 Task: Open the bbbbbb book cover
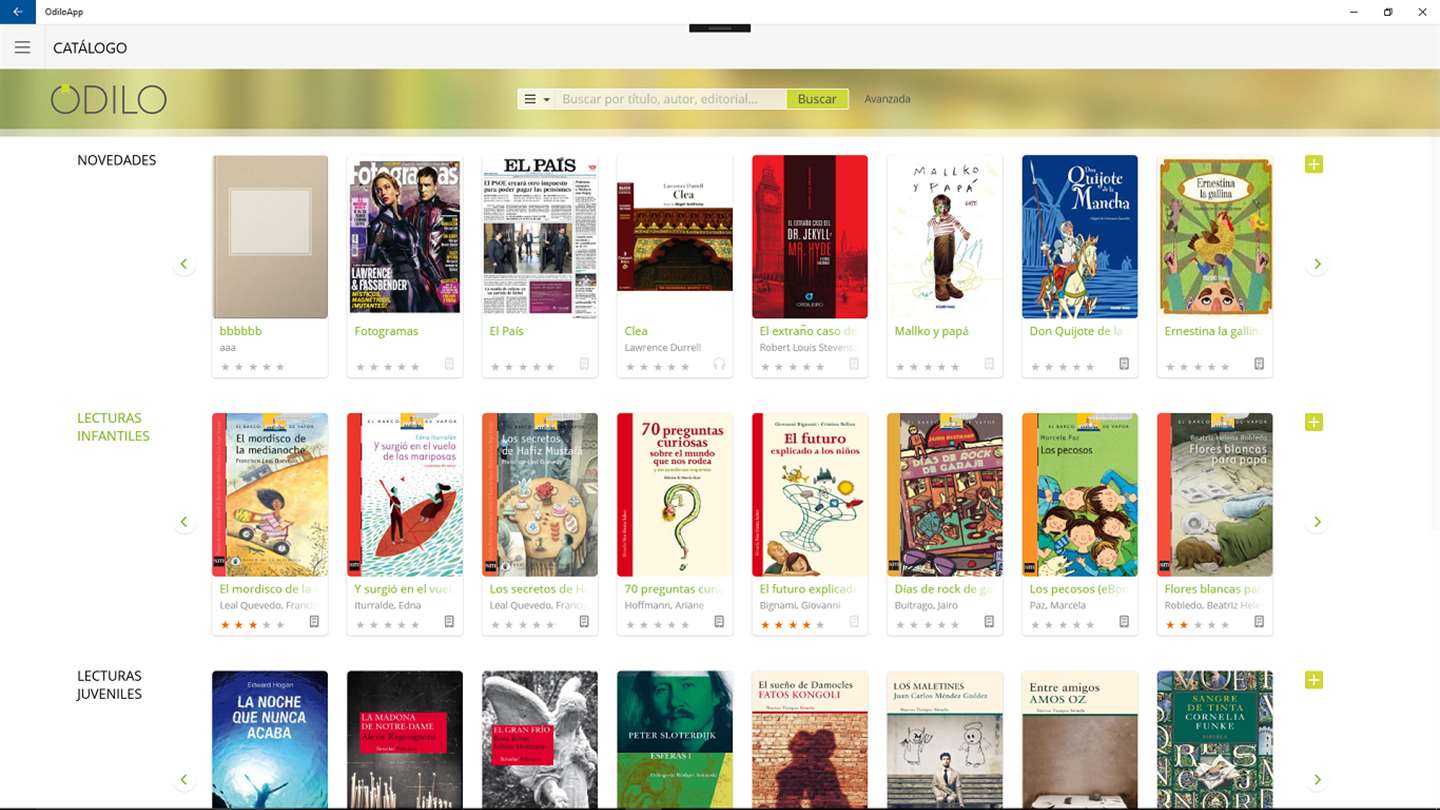coord(270,237)
